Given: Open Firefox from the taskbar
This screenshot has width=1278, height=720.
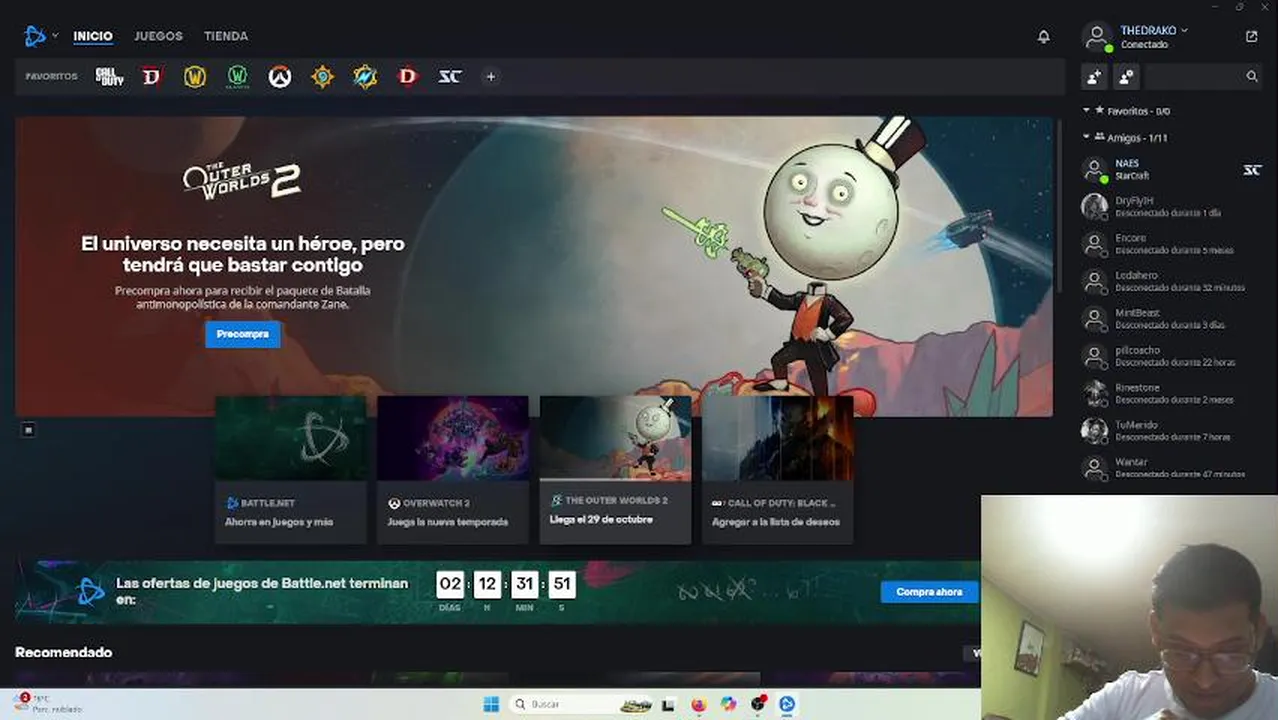Looking at the screenshot, I should pos(698,704).
